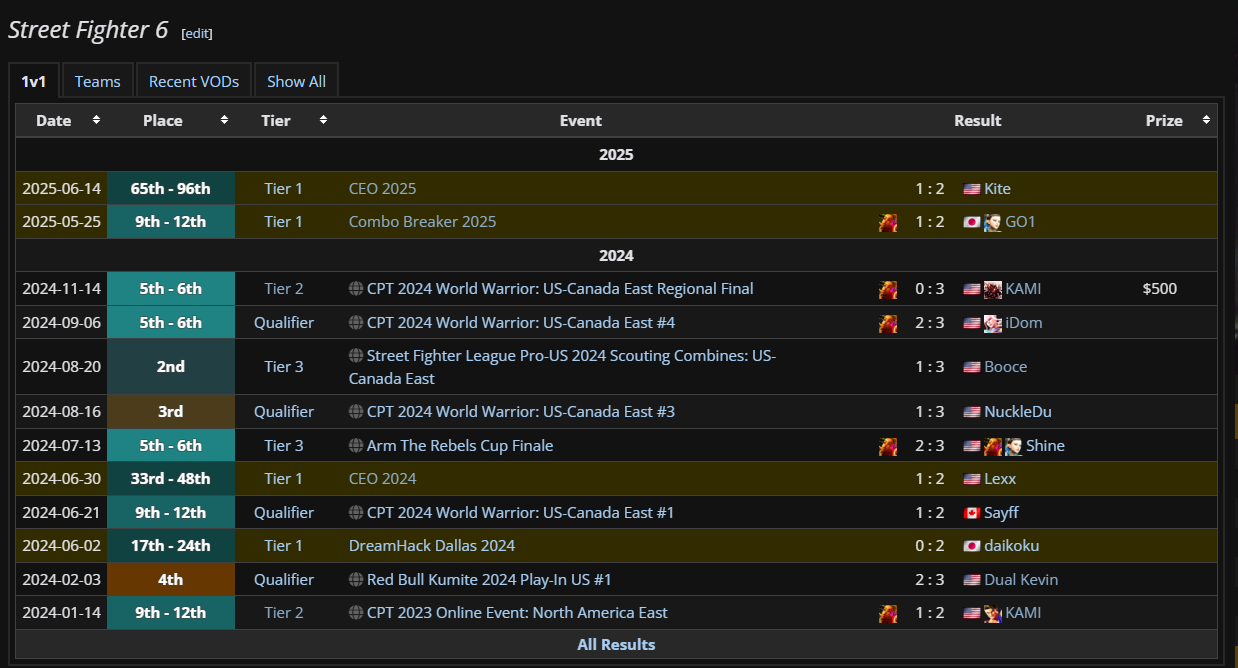The image size is (1238, 668).
Task: Click the 0 : 3 result score
Action: 930,289
